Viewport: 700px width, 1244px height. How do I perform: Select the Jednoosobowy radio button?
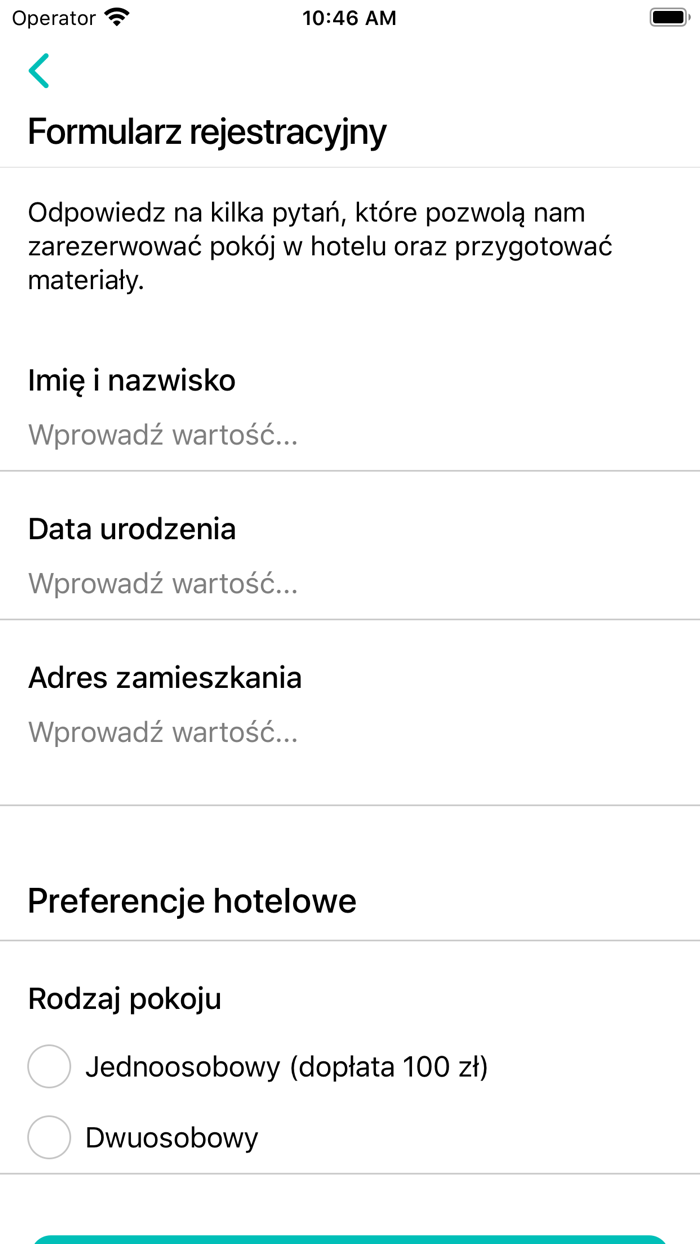[49, 1067]
